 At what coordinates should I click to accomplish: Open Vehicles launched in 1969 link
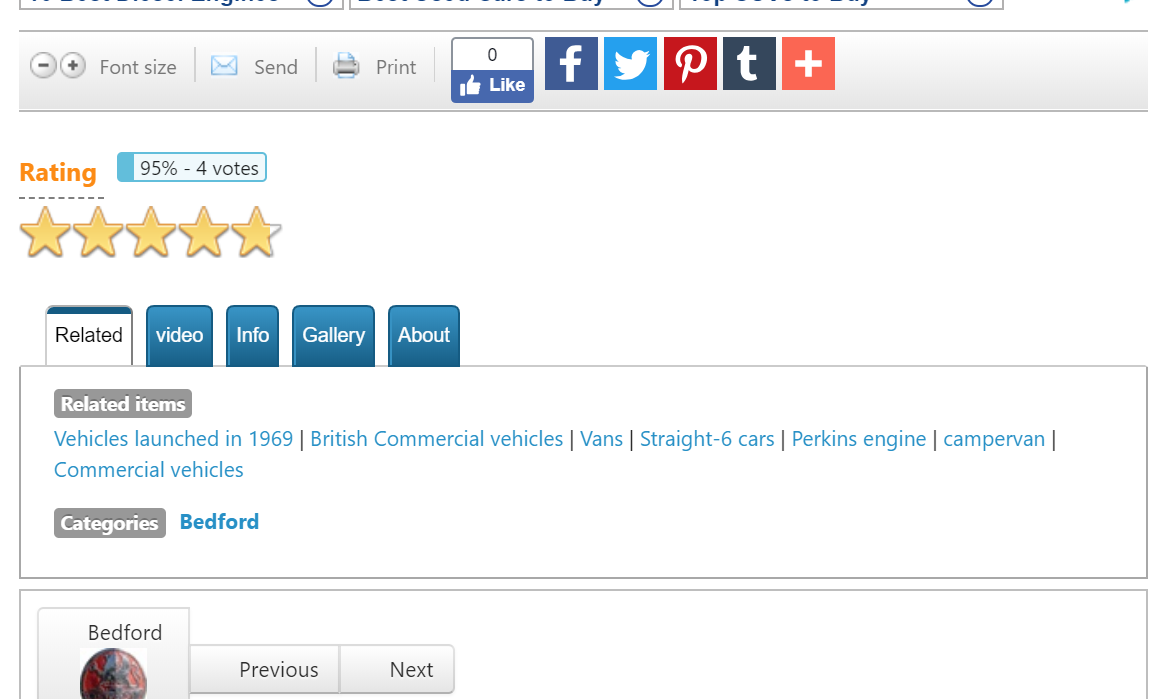click(173, 439)
